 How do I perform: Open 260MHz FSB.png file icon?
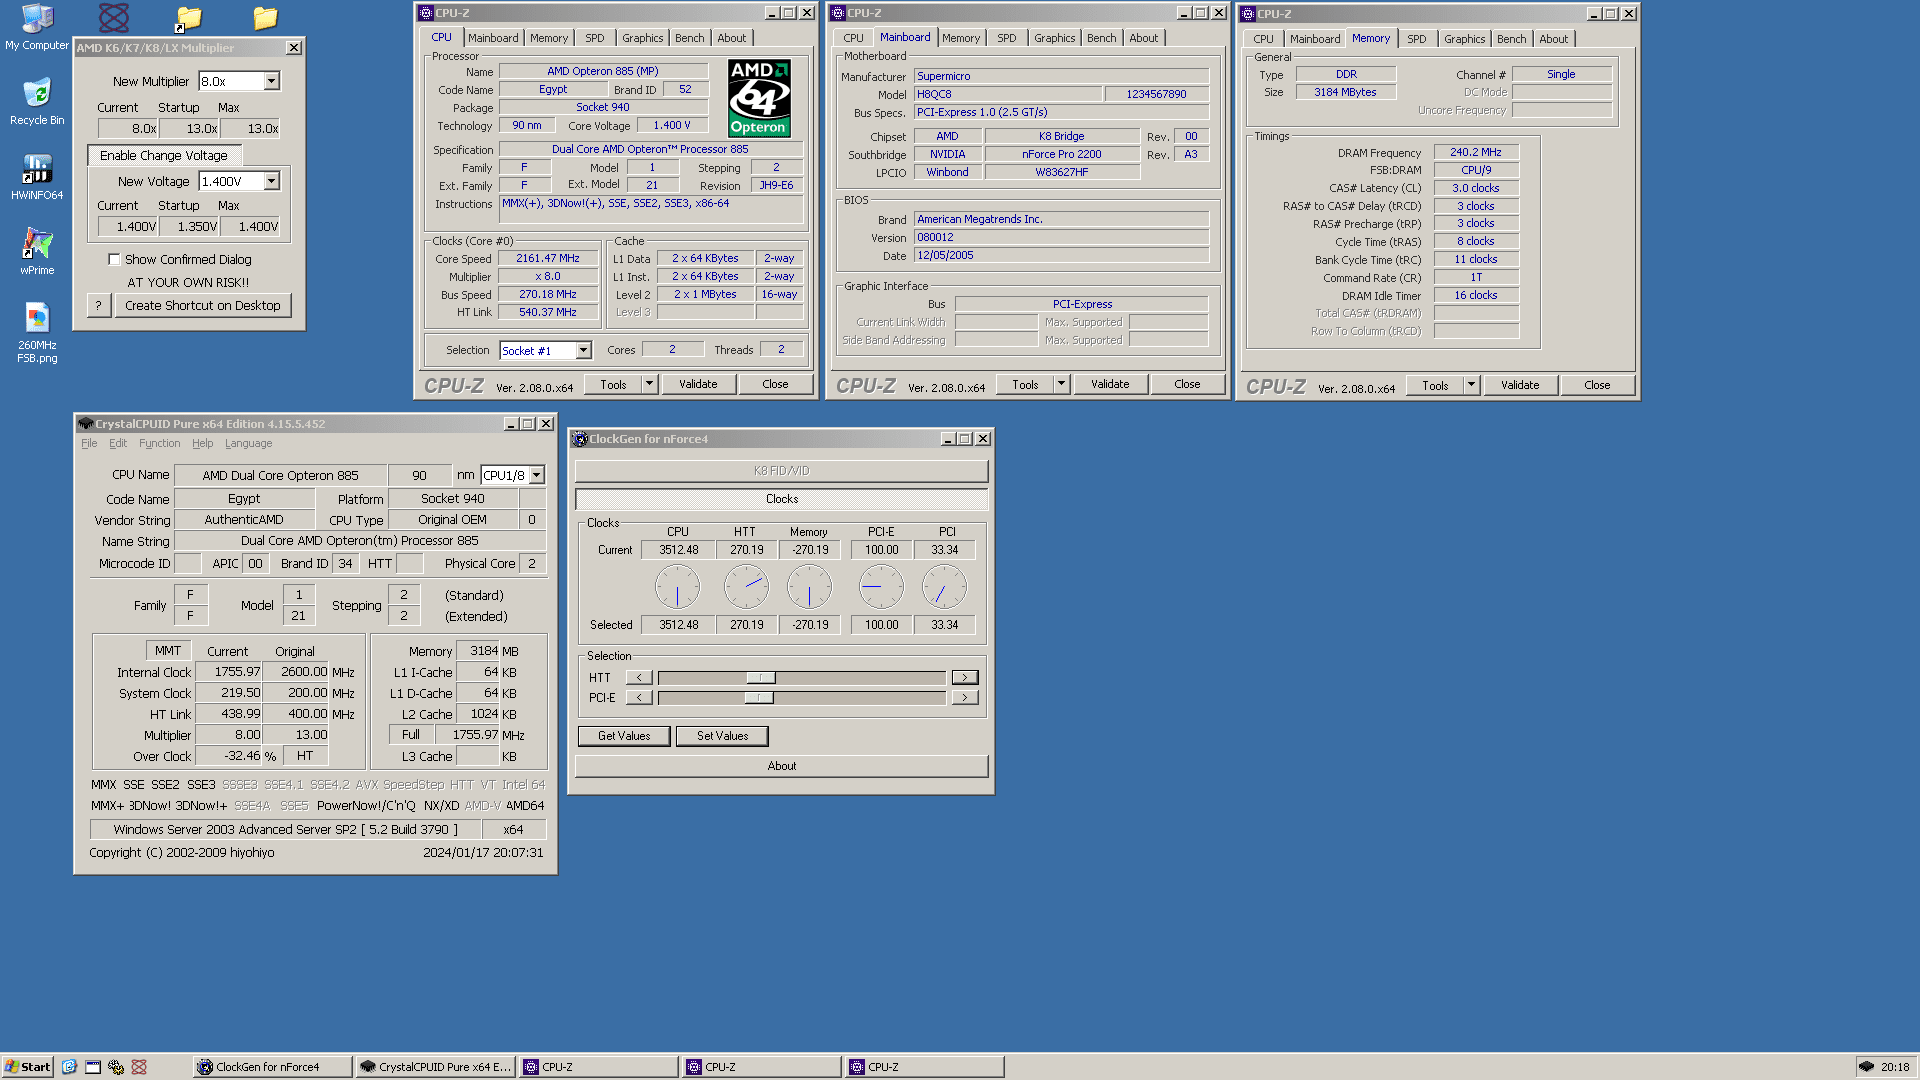coord(37,332)
